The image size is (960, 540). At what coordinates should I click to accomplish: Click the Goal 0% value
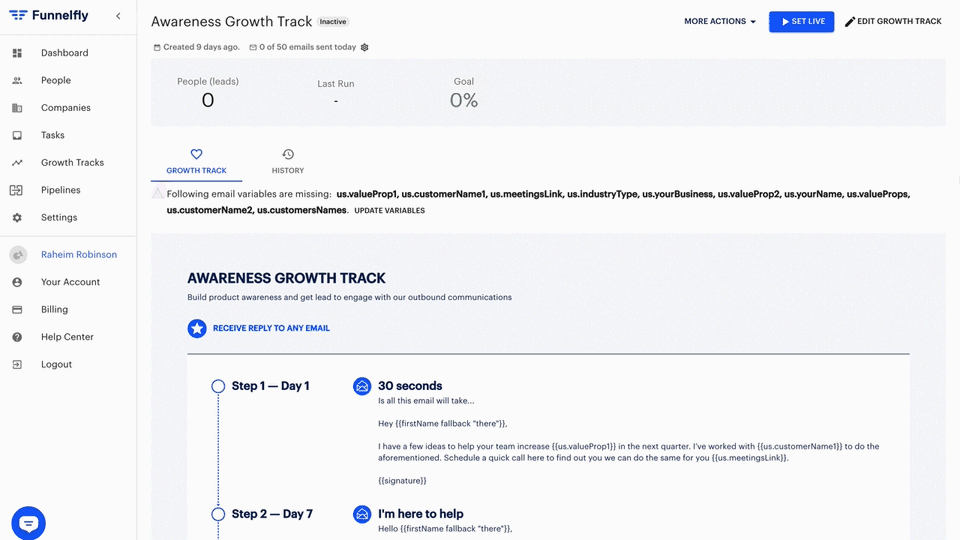(x=464, y=100)
